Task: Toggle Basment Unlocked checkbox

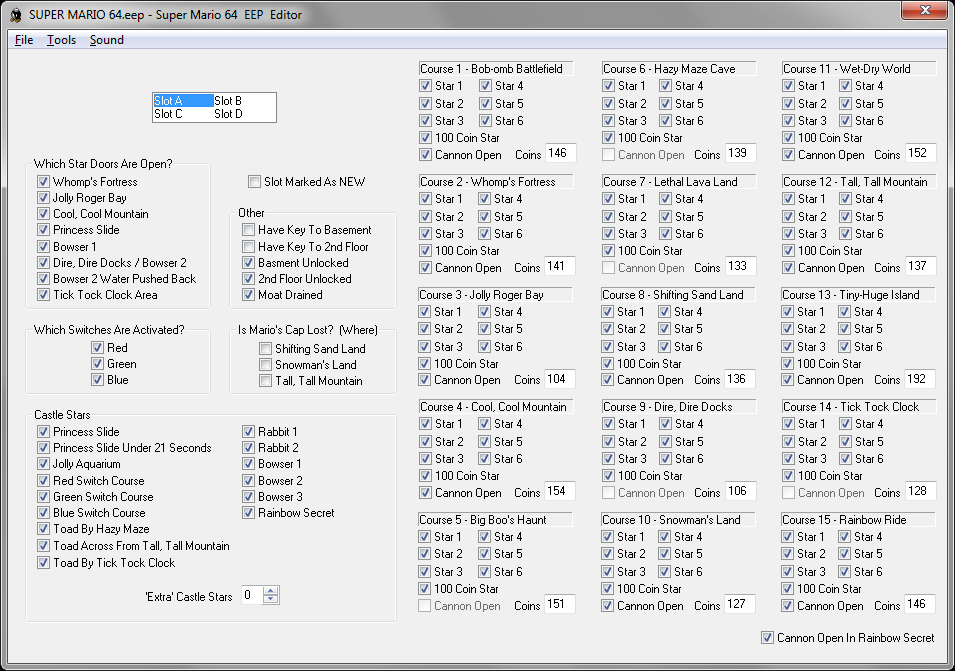Action: 248,262
